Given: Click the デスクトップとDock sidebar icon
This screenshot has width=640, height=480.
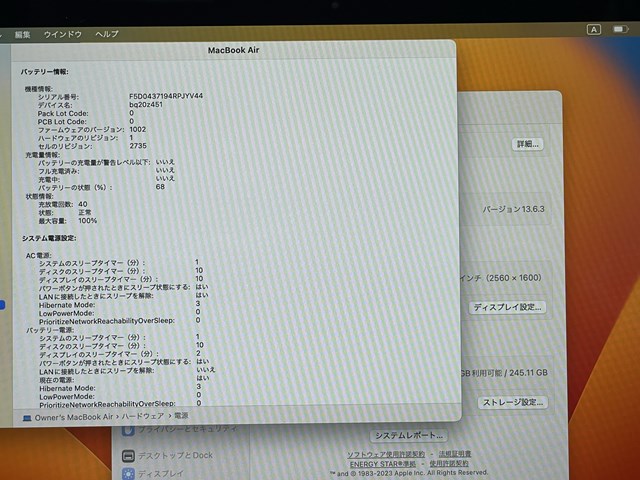Looking at the screenshot, I should (128, 455).
